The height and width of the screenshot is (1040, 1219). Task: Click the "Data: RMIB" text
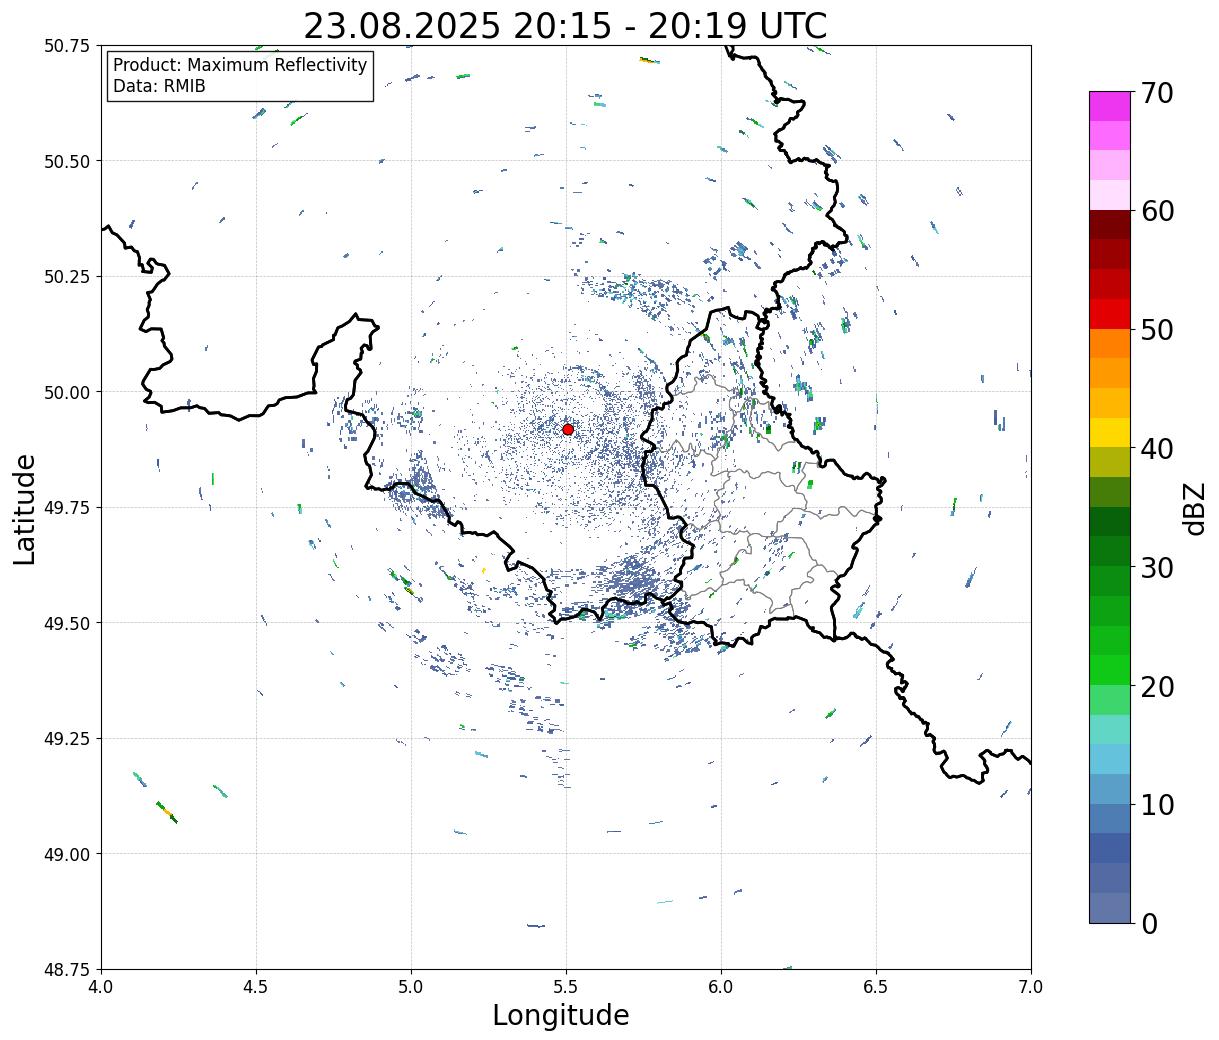coord(159,86)
